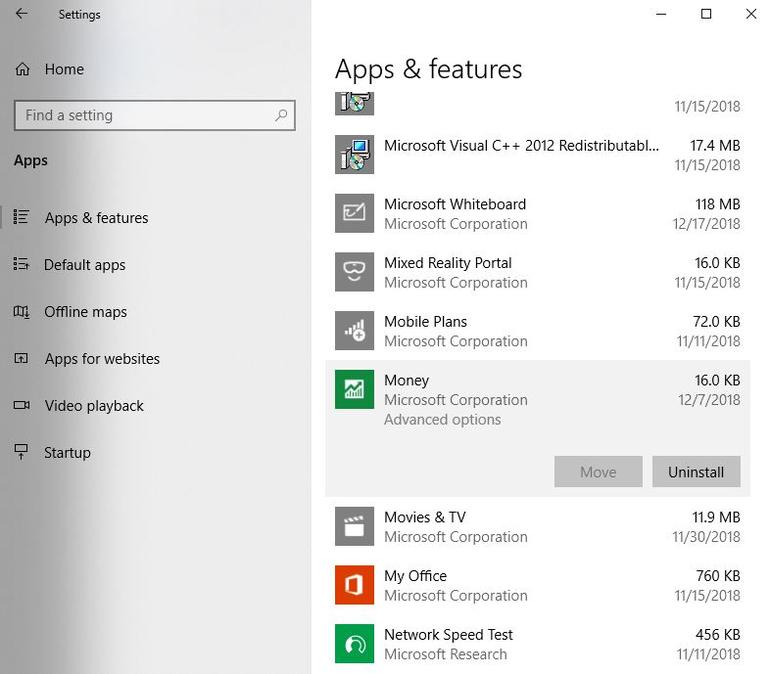Open Advanced options for Money
Screen dimensions: 770x674
[442, 420]
